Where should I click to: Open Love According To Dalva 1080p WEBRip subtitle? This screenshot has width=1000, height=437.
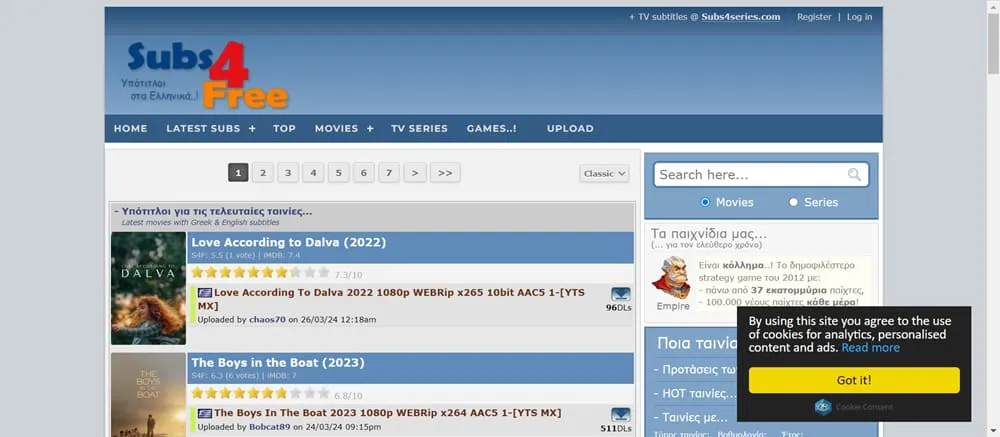coord(391,299)
